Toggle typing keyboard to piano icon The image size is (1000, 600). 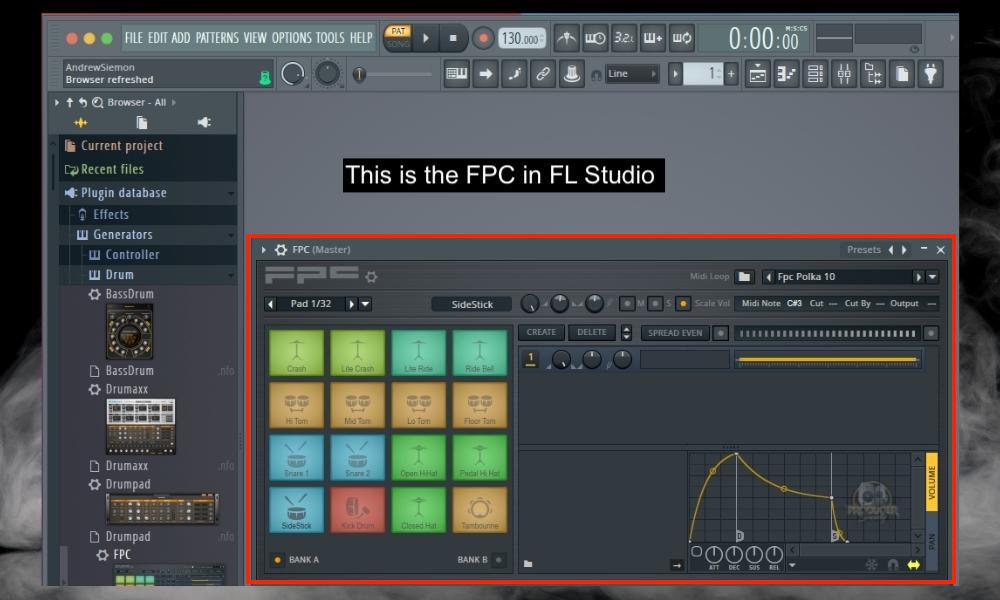click(x=457, y=74)
